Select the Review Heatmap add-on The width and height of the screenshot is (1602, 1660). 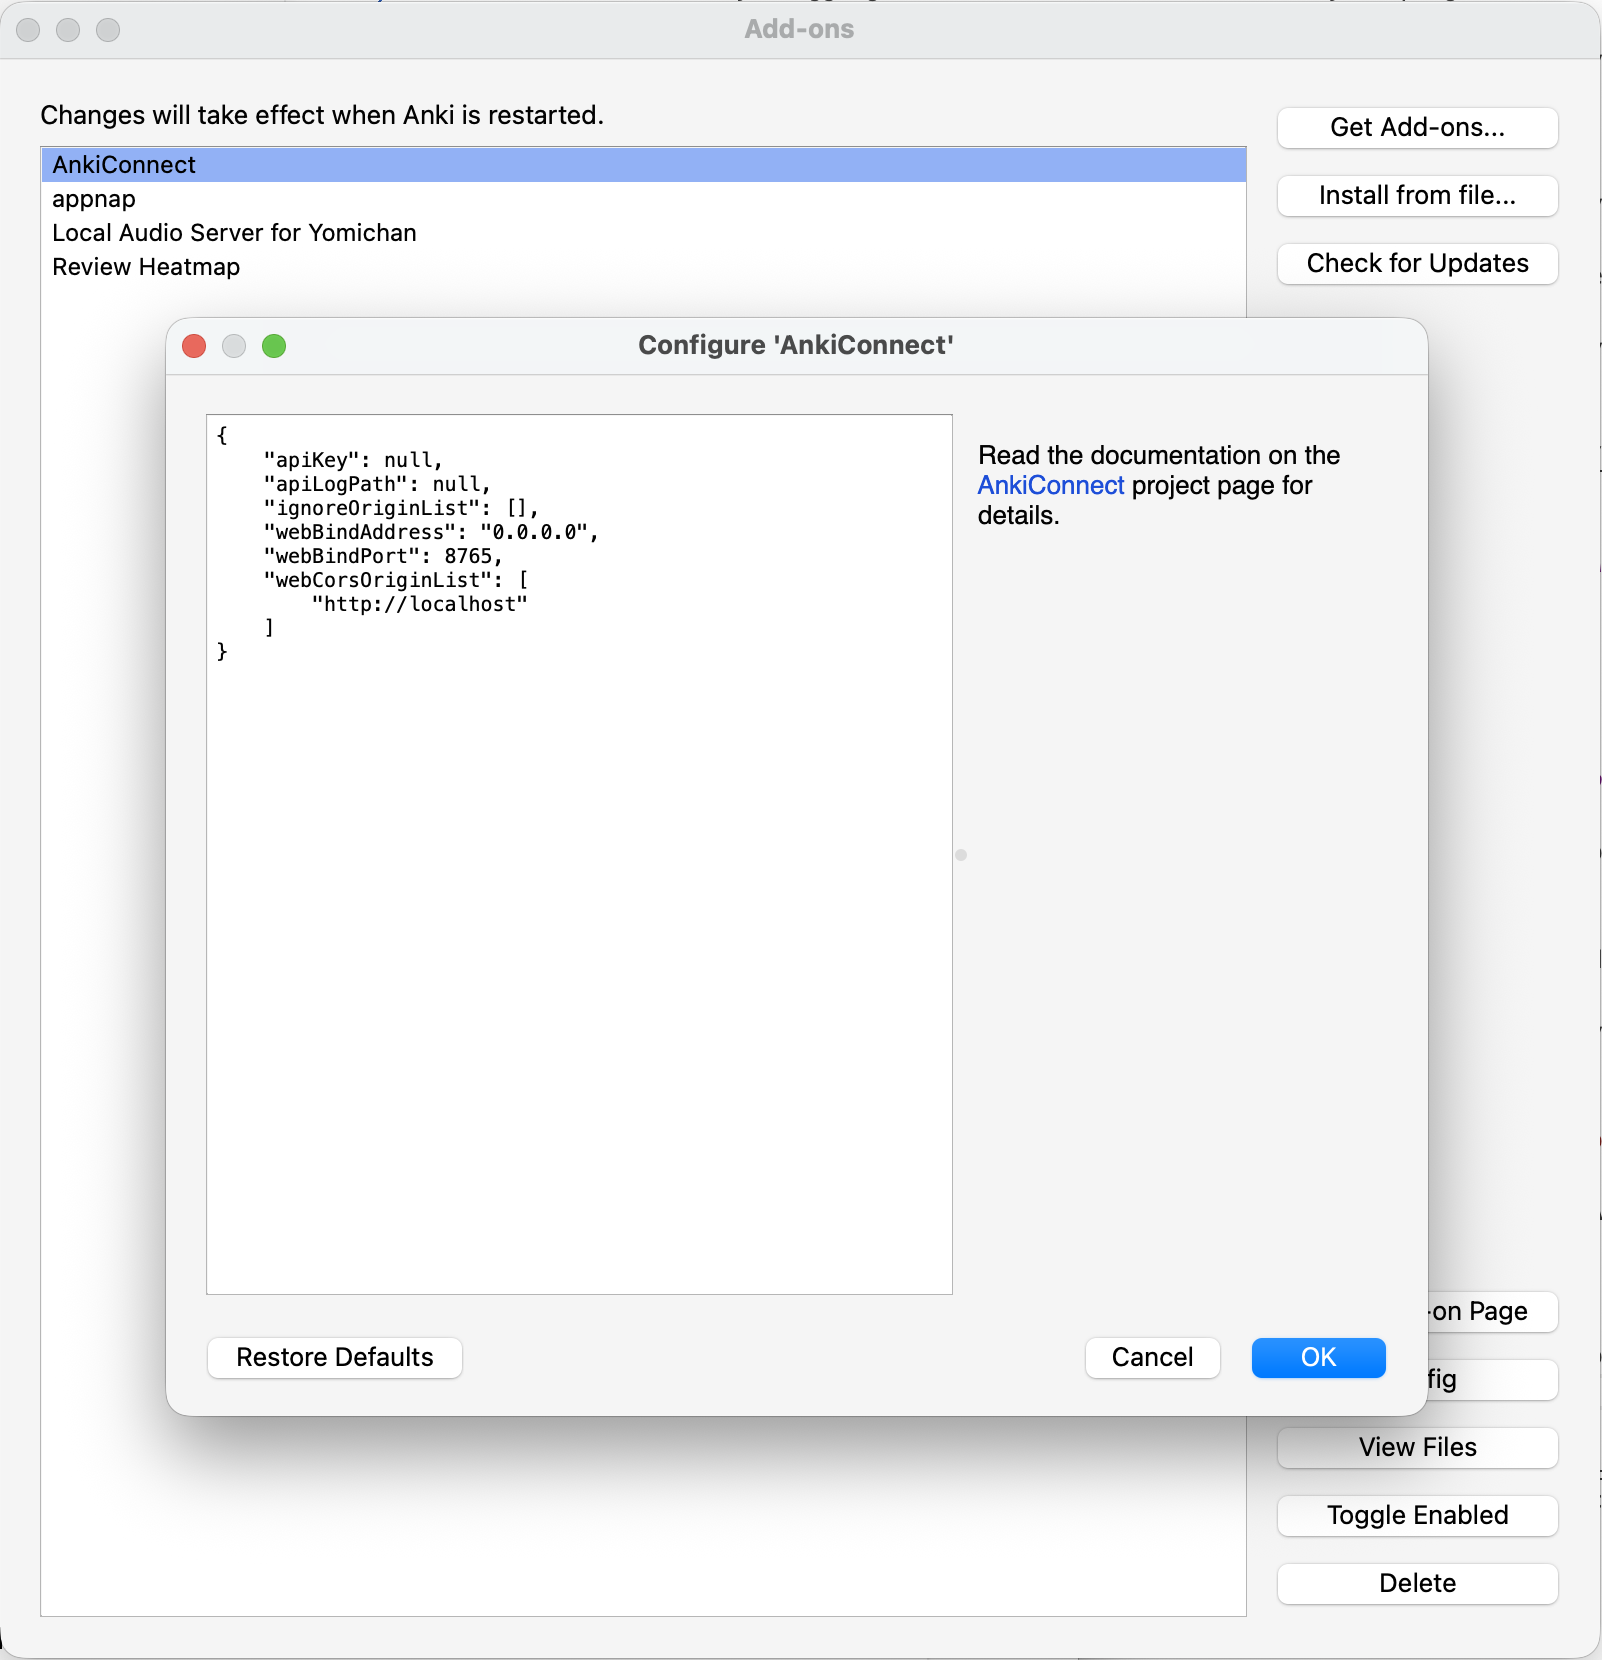643,267
